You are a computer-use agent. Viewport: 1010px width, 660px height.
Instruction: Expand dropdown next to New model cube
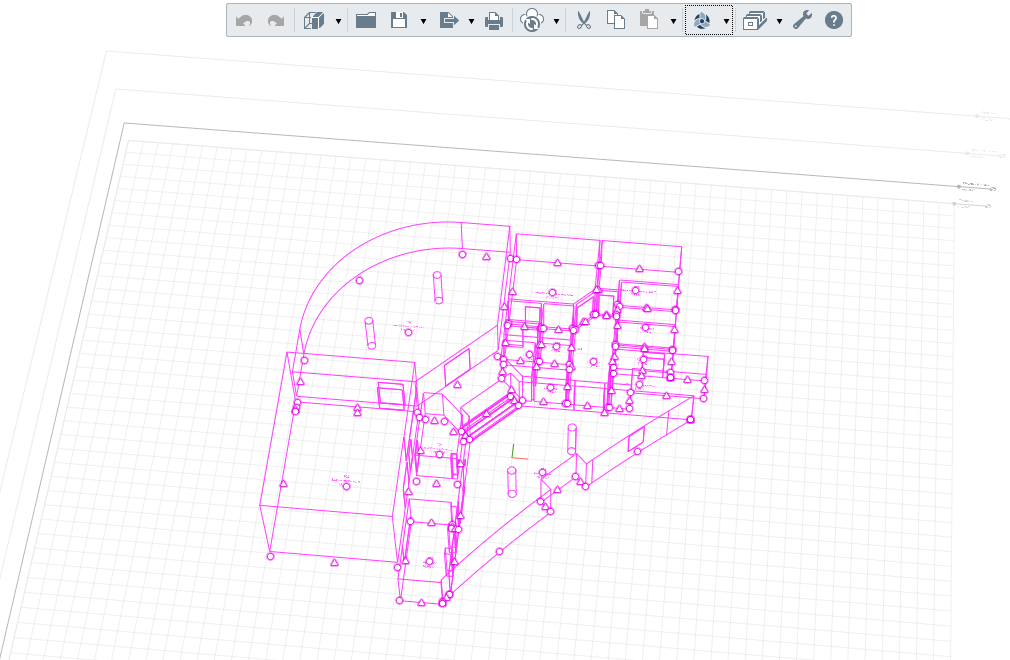click(338, 21)
